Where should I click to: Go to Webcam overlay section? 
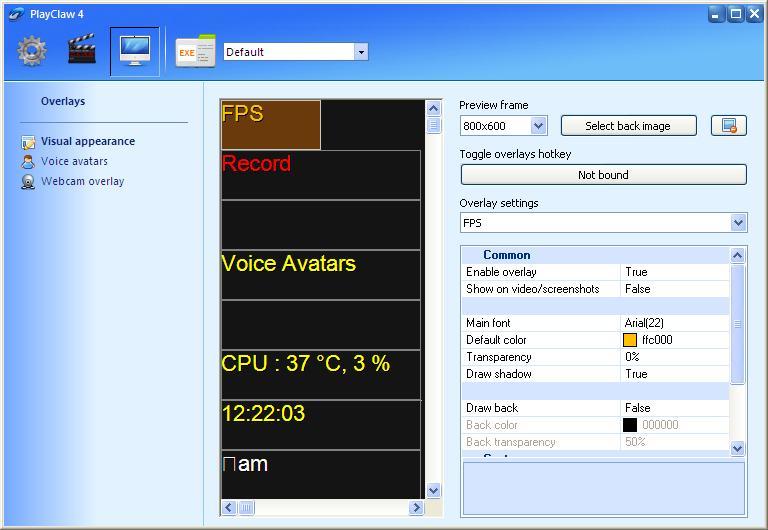83,181
